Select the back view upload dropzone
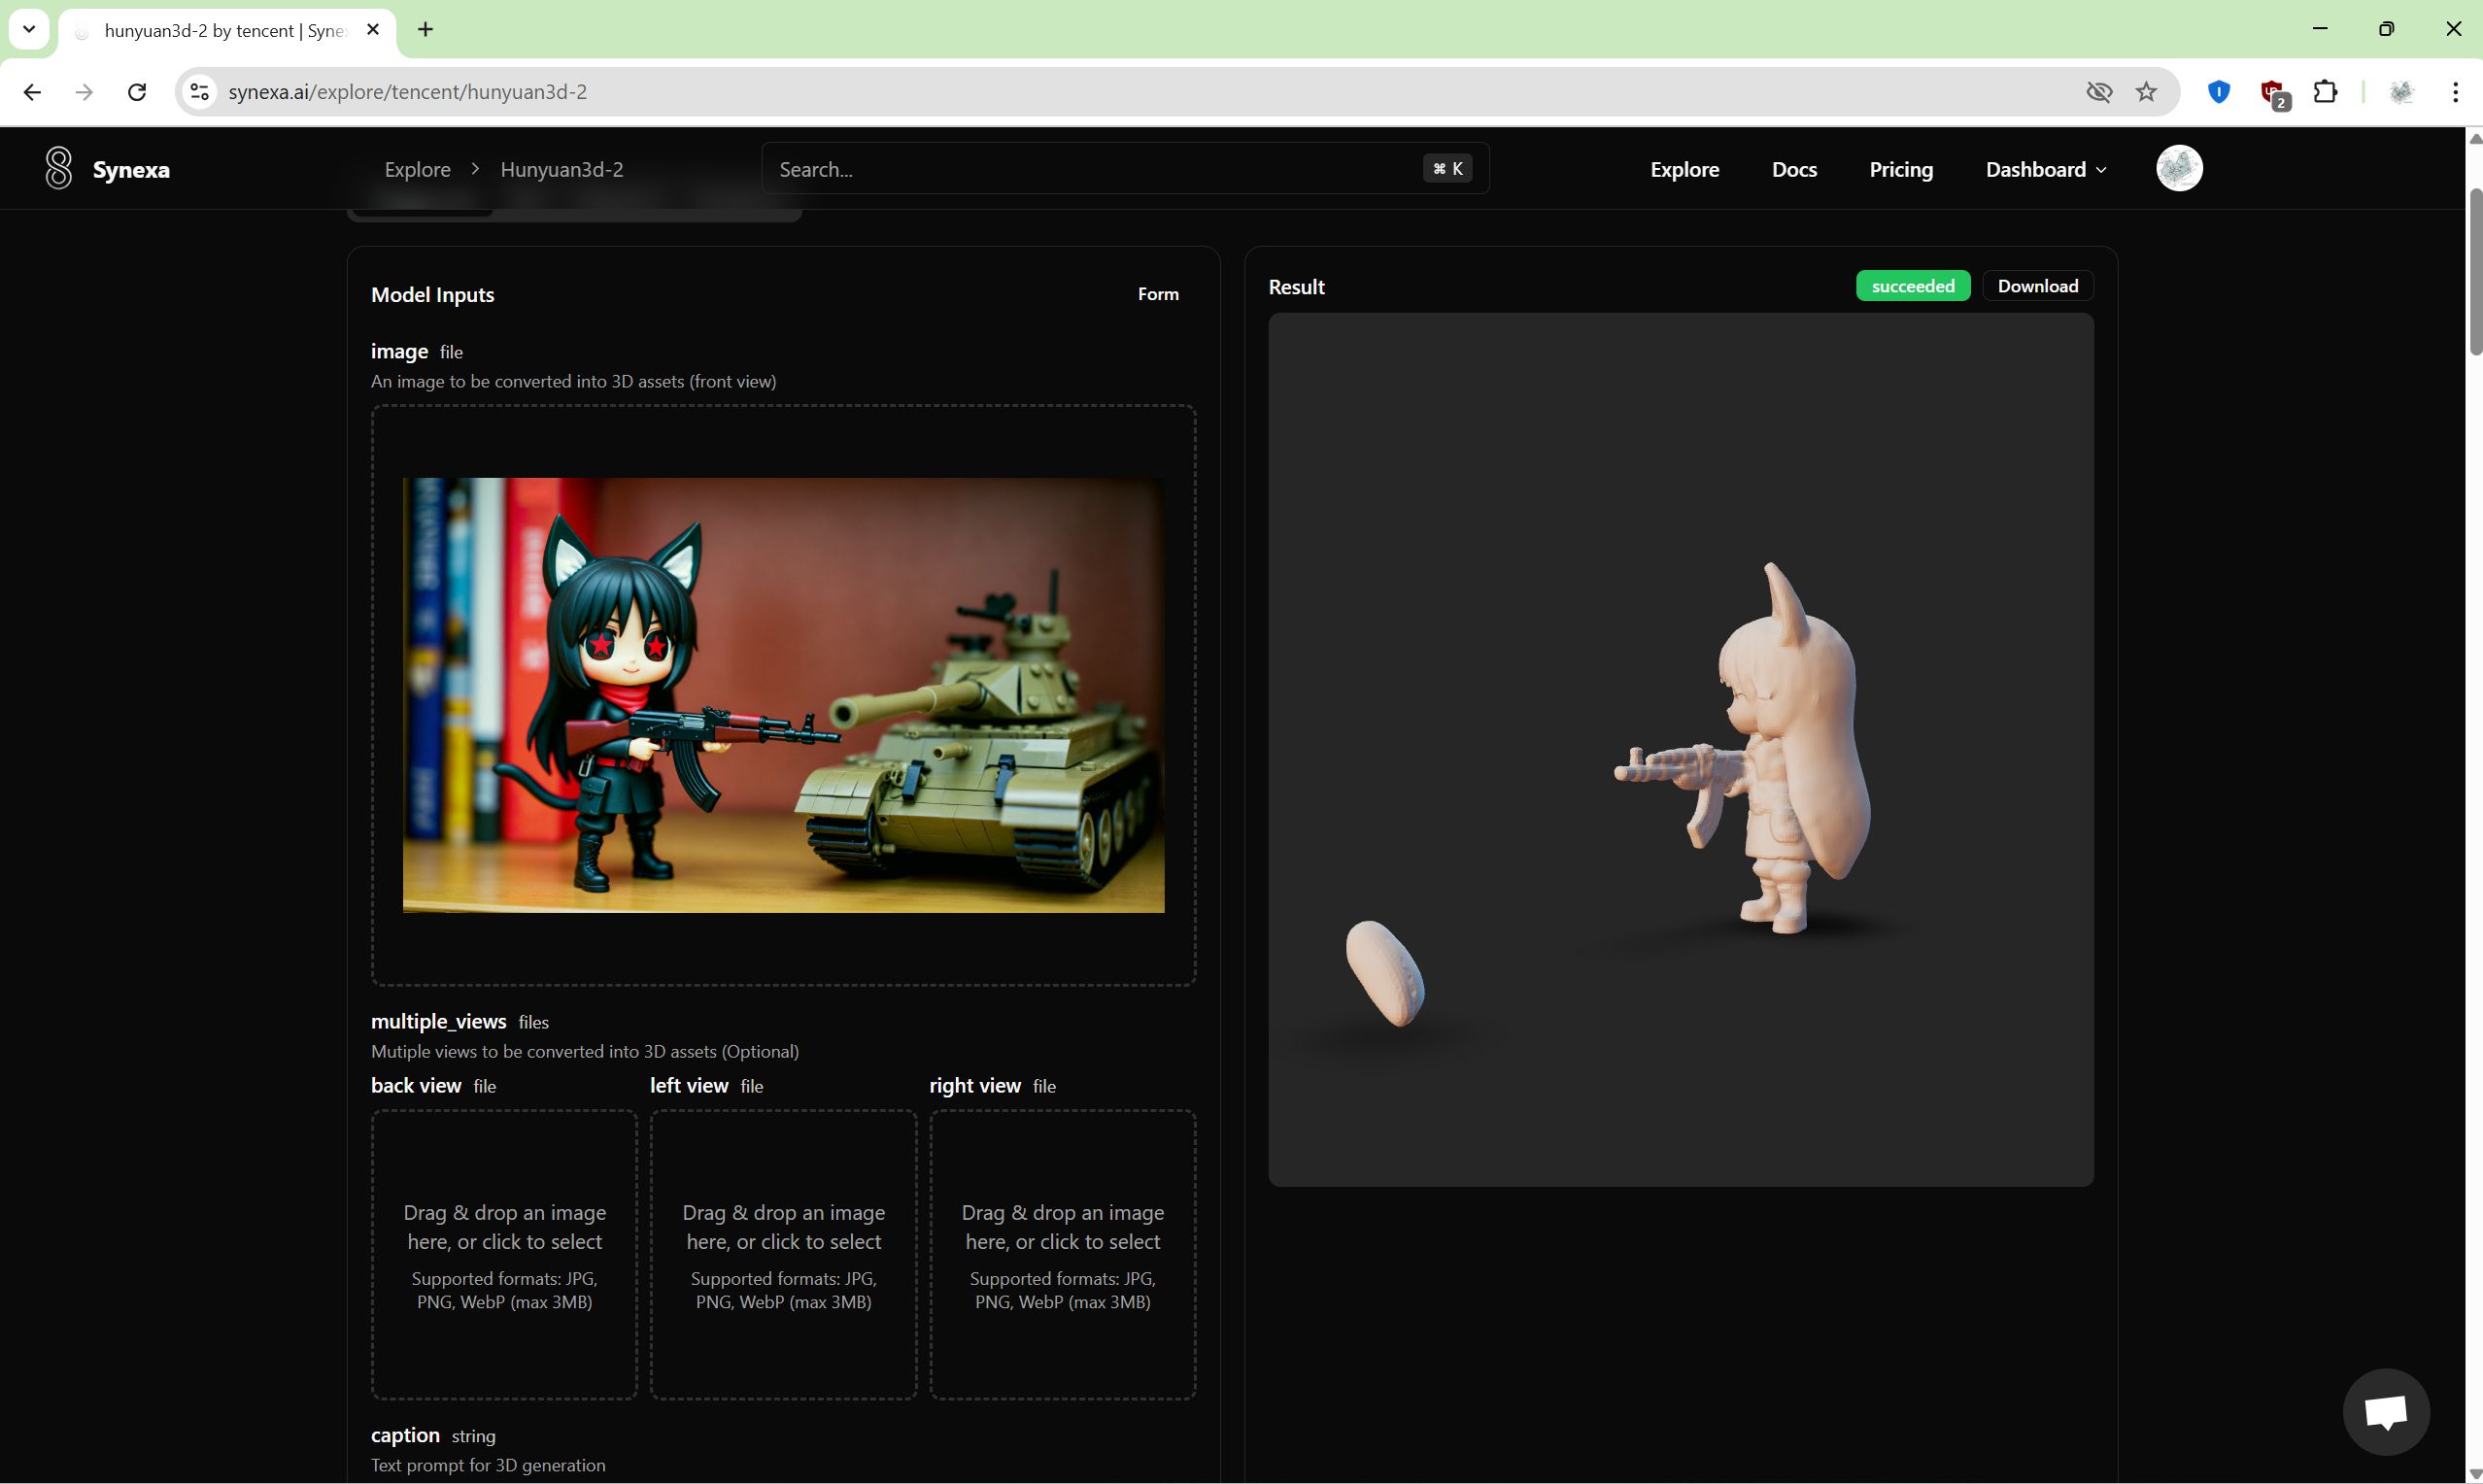 click(504, 1254)
